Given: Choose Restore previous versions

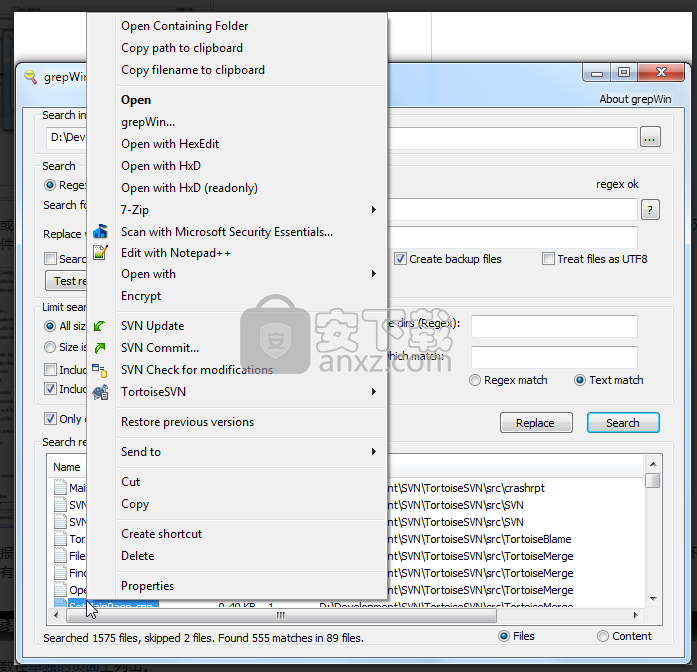Looking at the screenshot, I should pyautogui.click(x=187, y=422).
